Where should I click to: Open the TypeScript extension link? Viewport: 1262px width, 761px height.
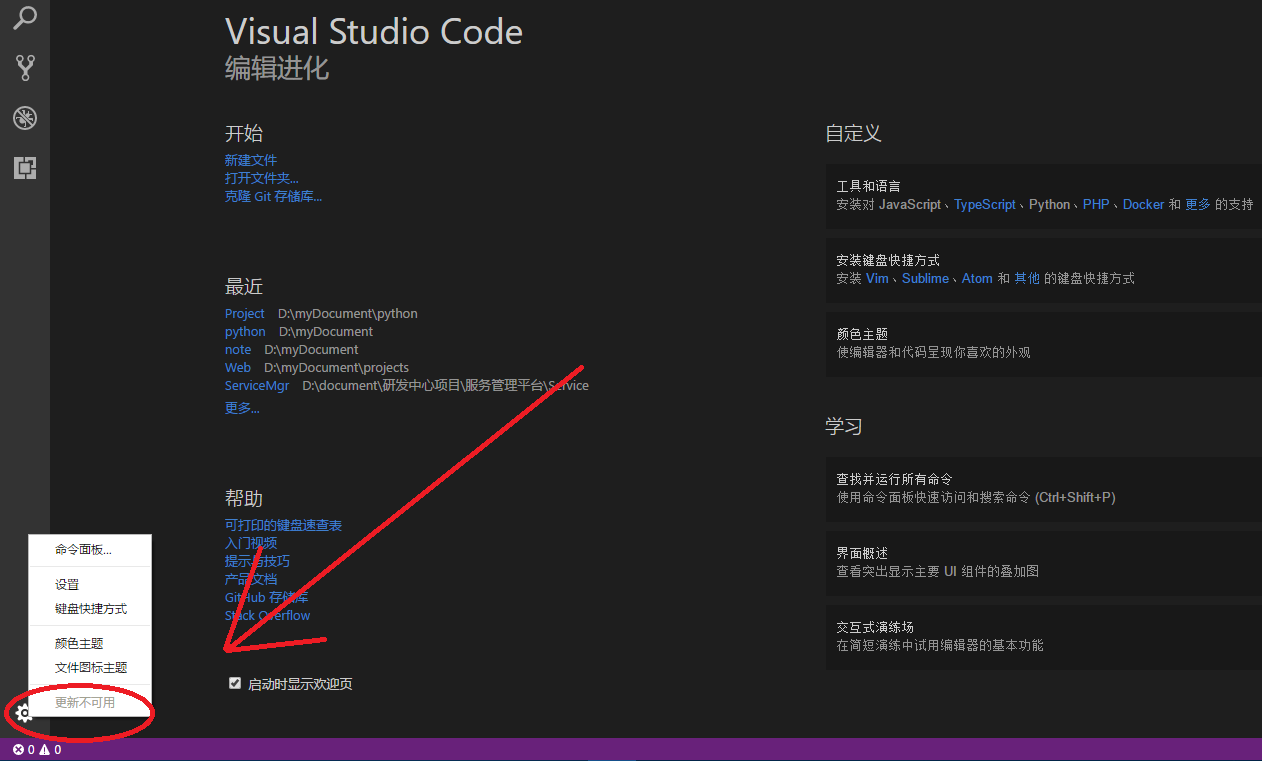[984, 204]
